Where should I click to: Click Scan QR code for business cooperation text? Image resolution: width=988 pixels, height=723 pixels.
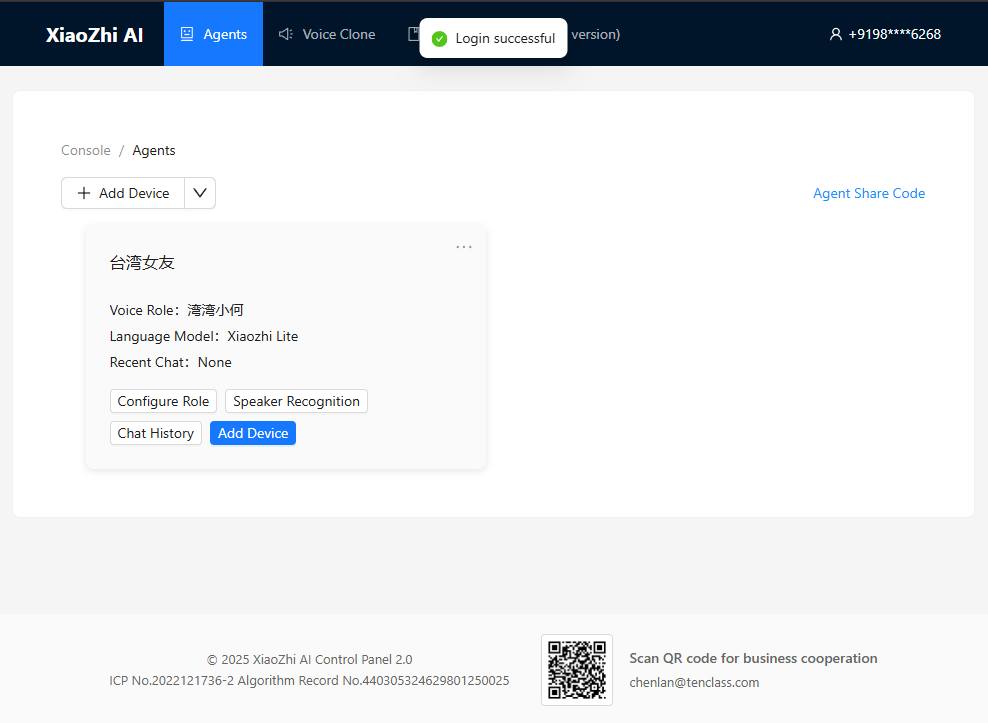753,658
